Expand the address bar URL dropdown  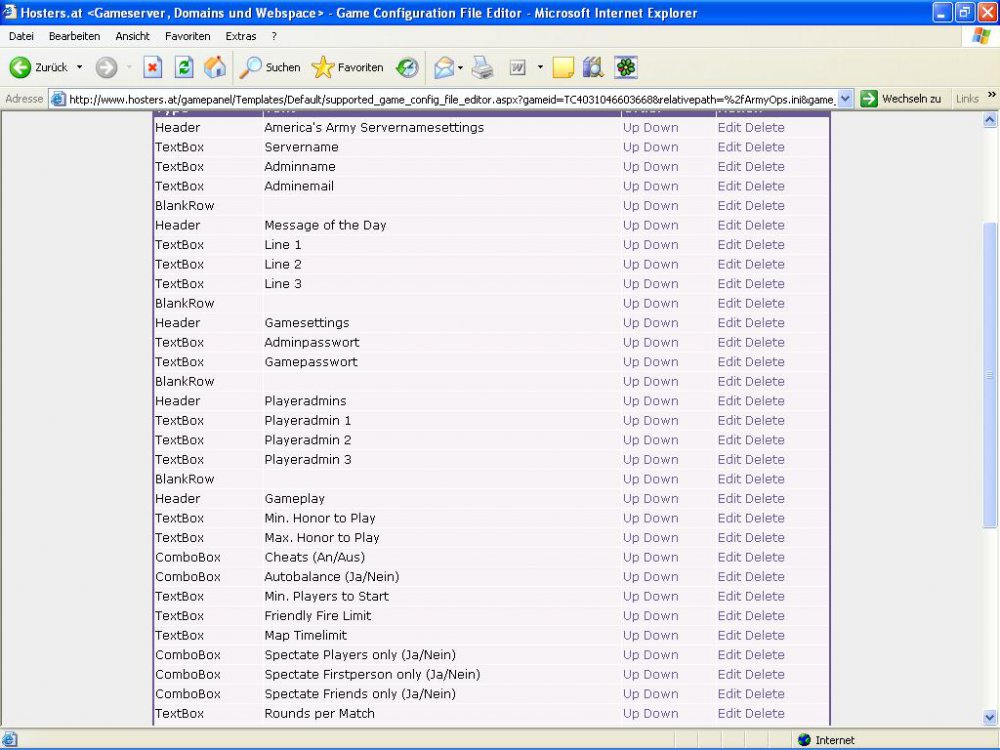pos(845,98)
